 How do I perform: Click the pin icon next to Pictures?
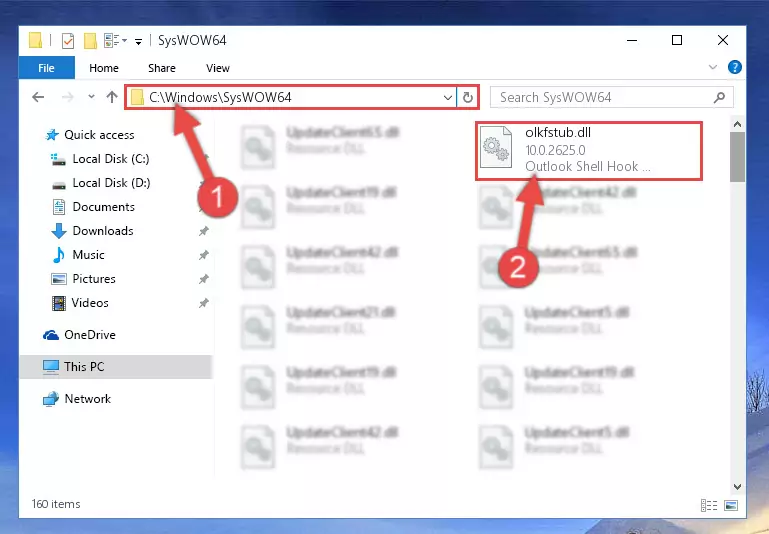pyautogui.click(x=204, y=279)
